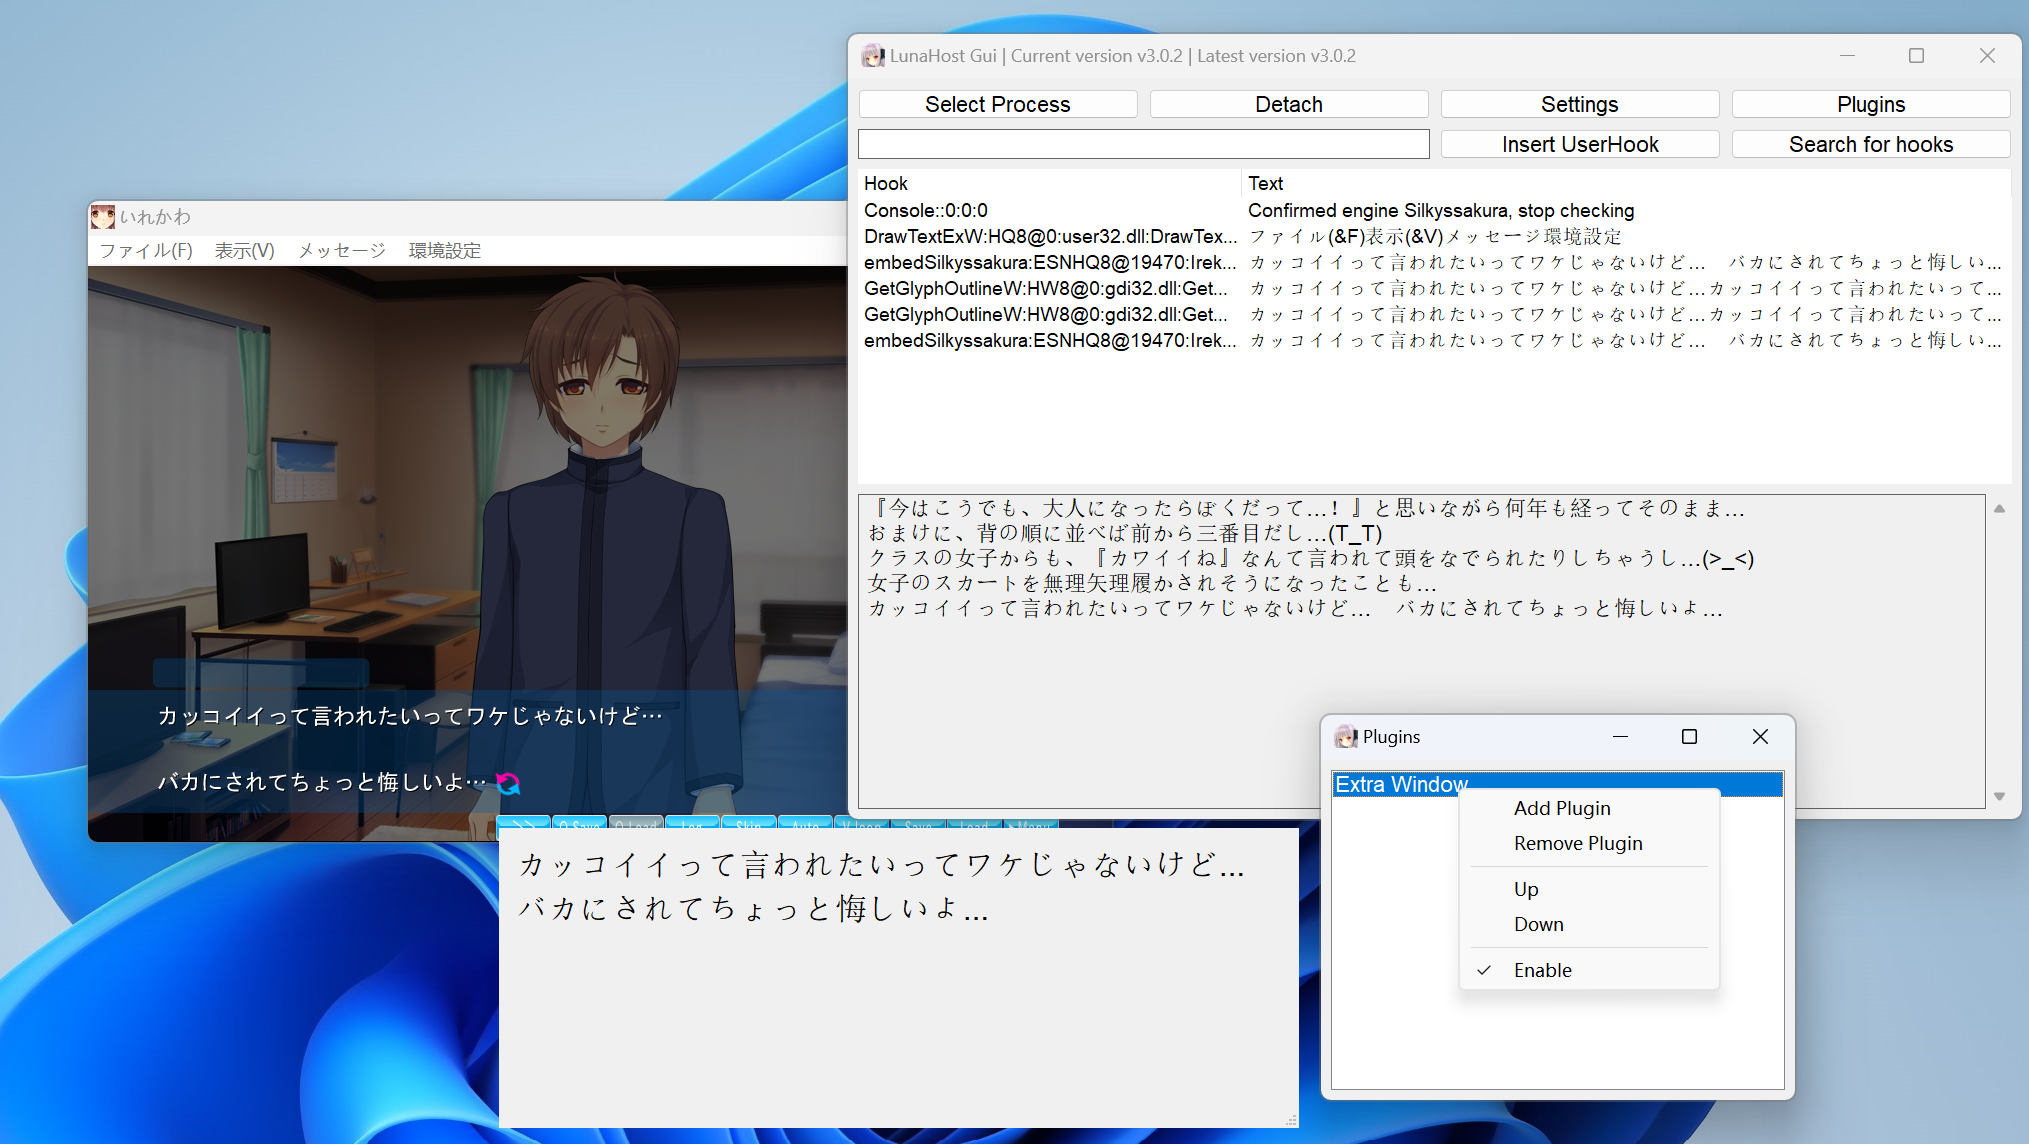Viewport: 2029px width, 1144px height.
Task: Open the ファイル(F) game menu
Action: [x=146, y=250]
